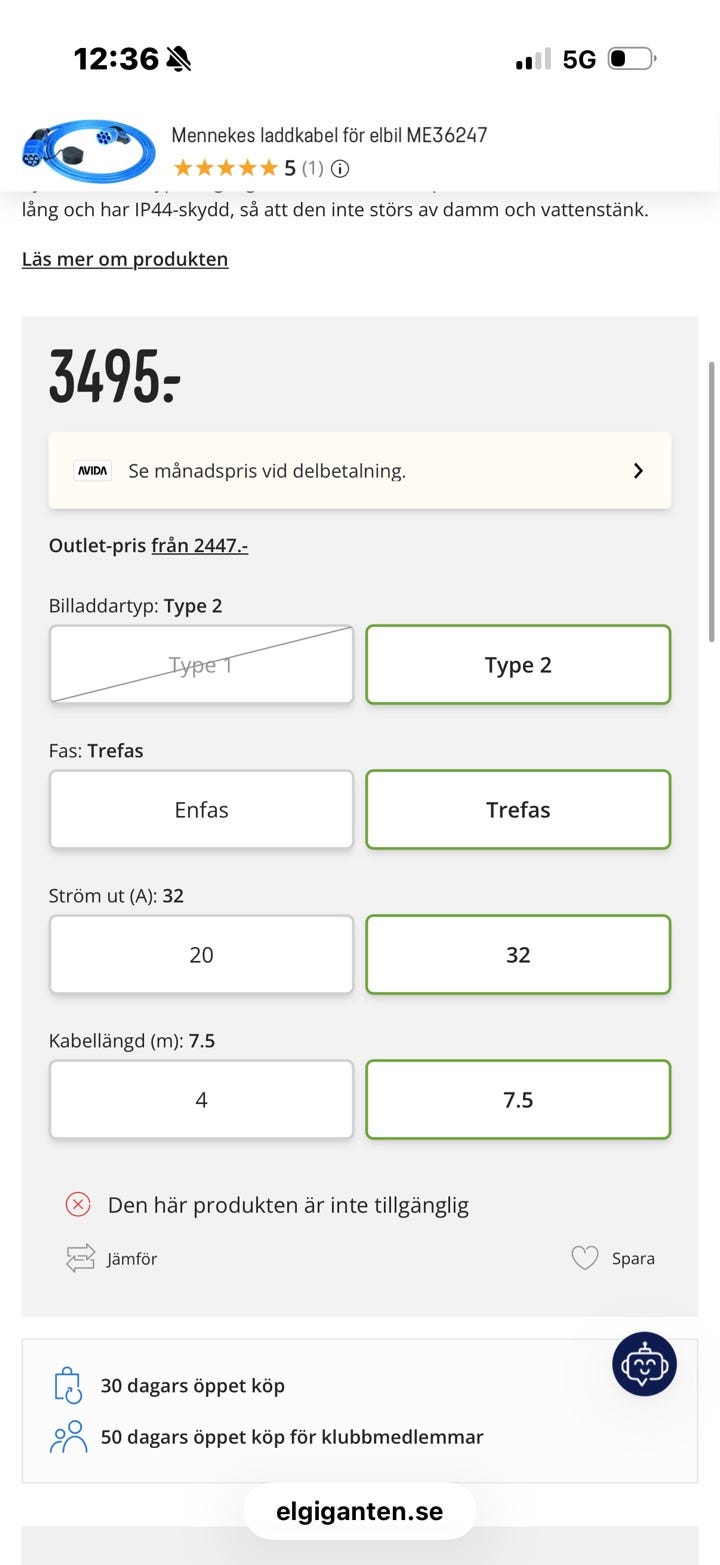Screen dimensions: 720x1565
Task: Choose the Trefas phase option
Action: point(518,809)
